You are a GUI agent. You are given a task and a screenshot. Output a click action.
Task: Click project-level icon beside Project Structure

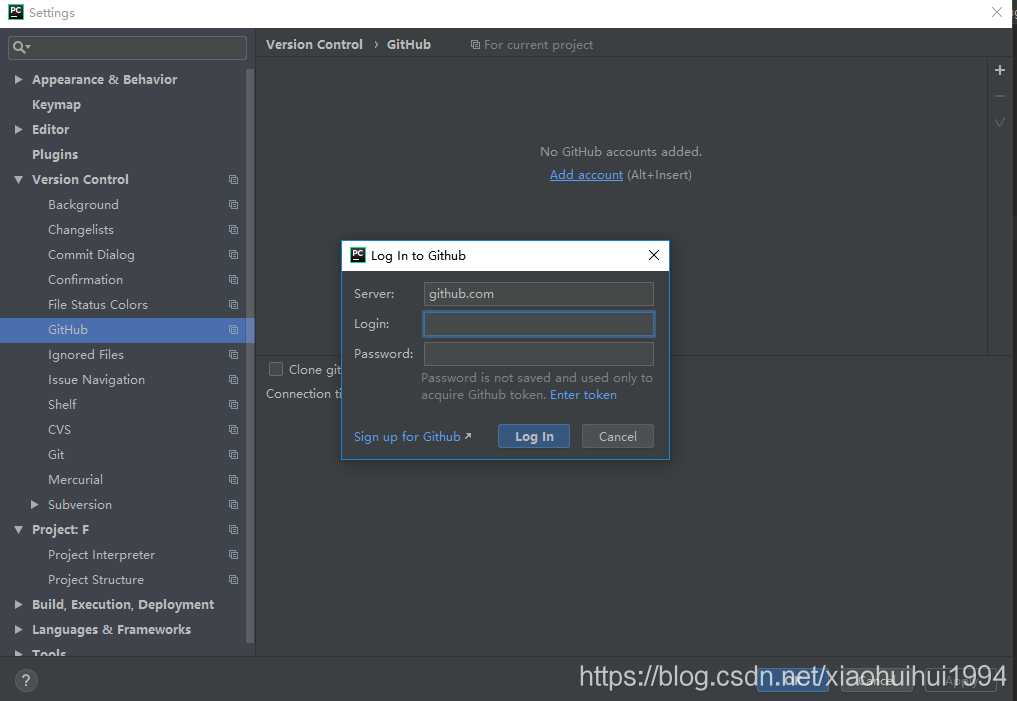(x=233, y=580)
